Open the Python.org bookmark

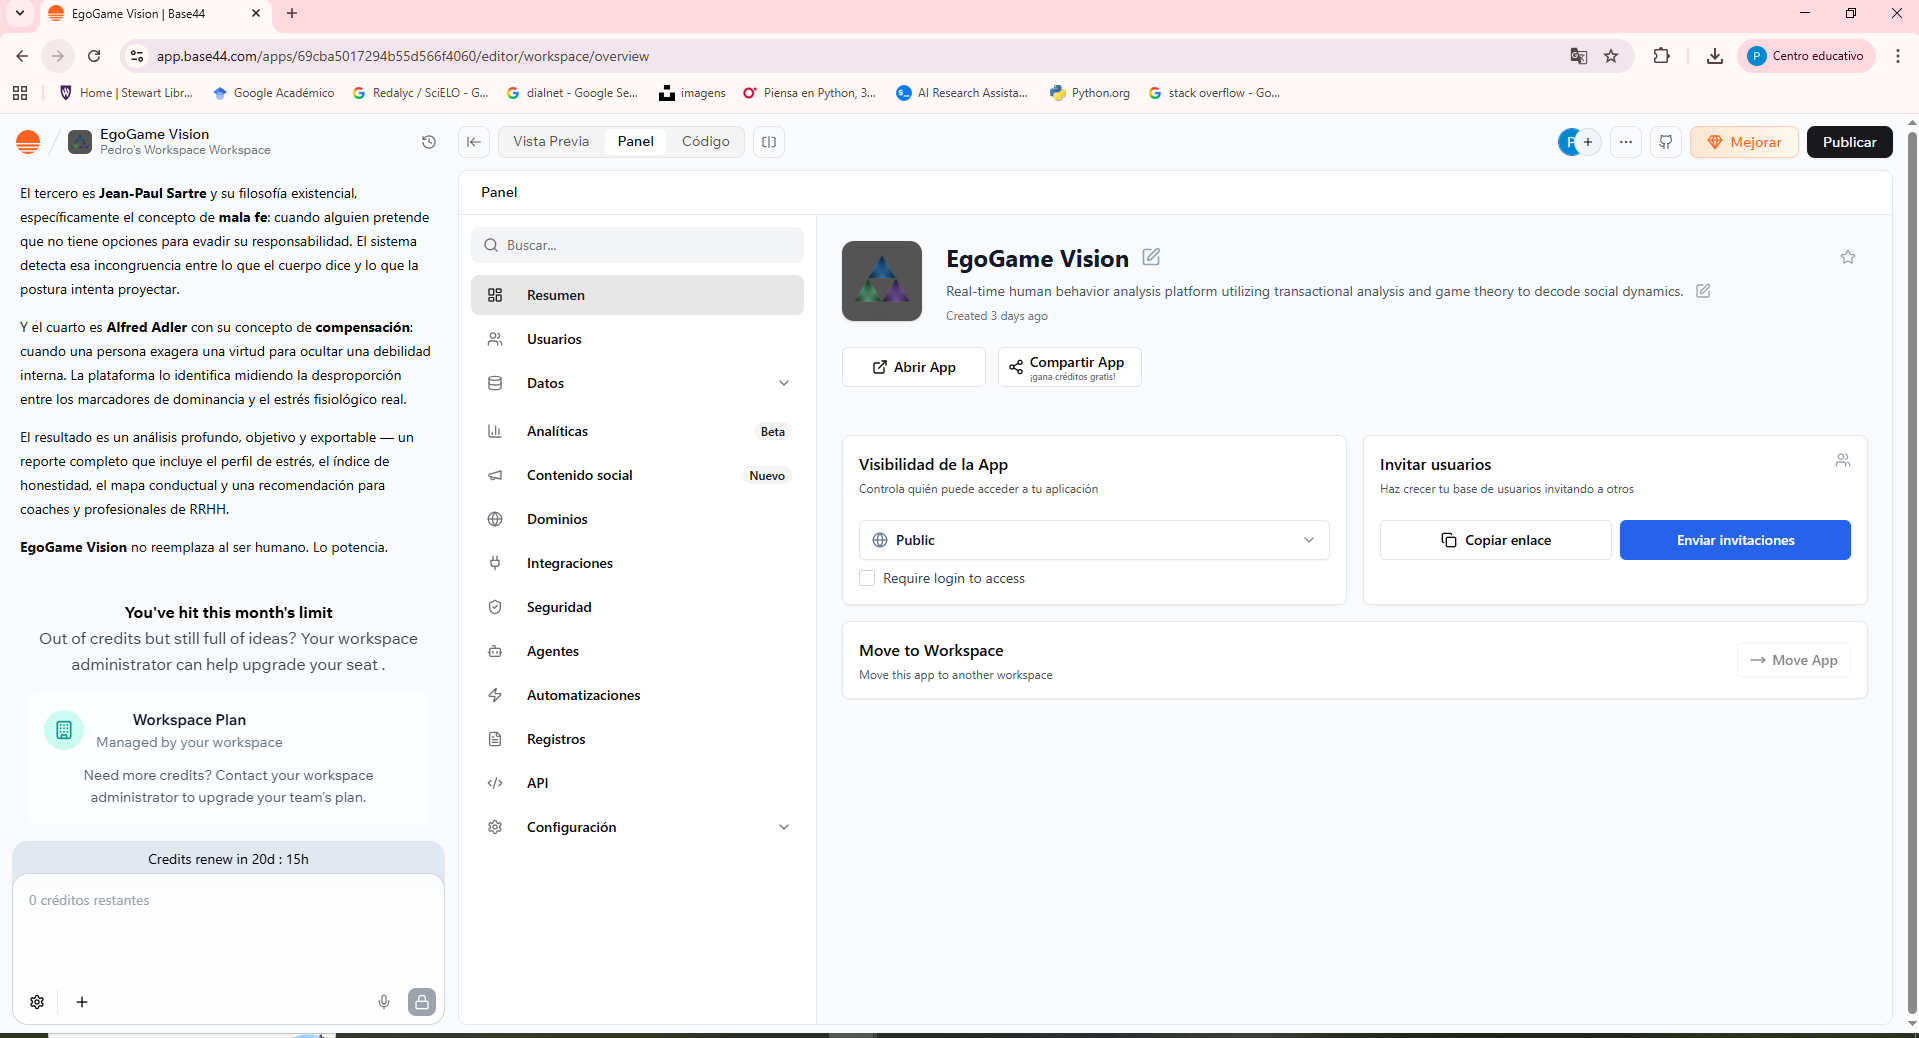(1090, 93)
